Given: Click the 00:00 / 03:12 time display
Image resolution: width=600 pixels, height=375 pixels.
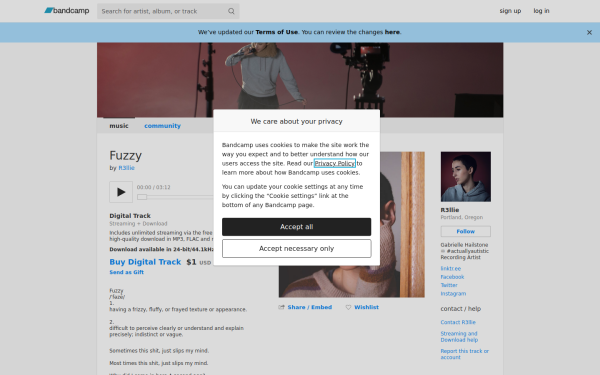Looking at the screenshot, I should click(x=154, y=188).
